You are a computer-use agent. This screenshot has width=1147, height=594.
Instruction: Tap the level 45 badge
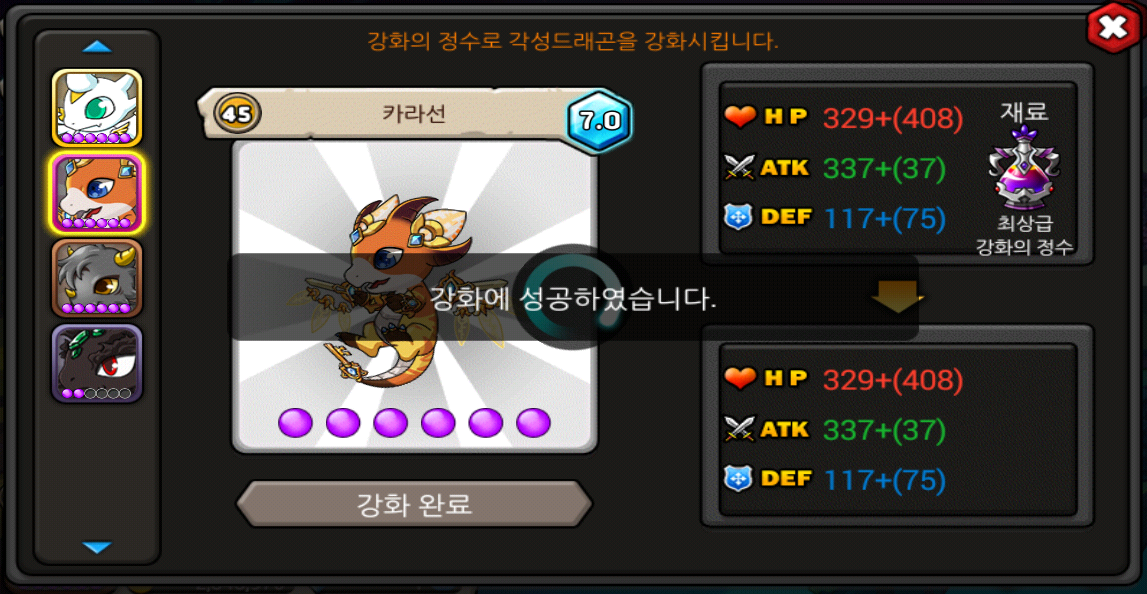click(x=238, y=113)
